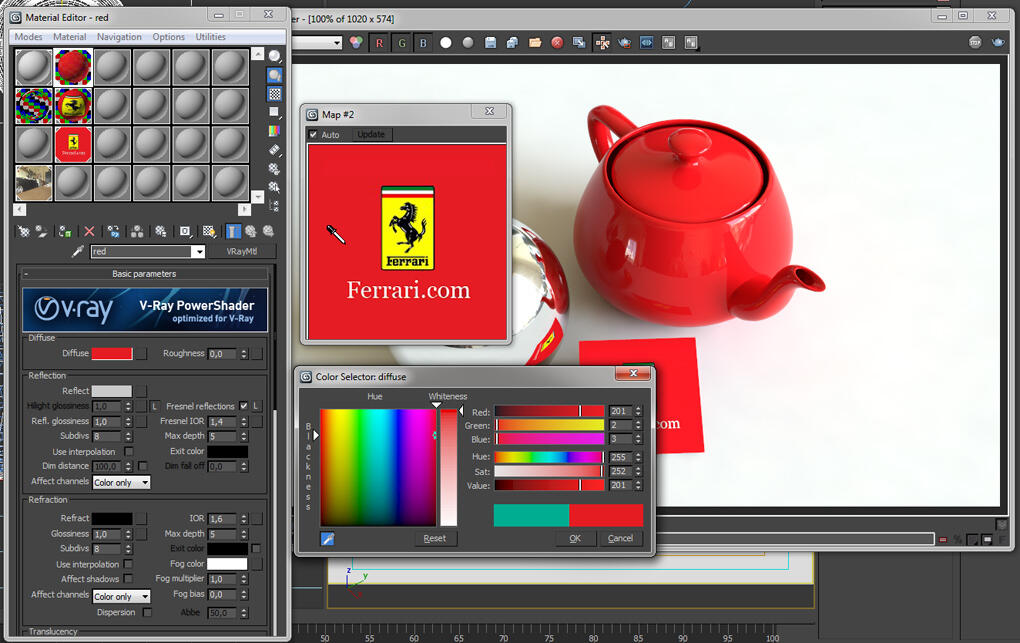
Task: Select the Ferrari logo material sample slot
Action: (x=73, y=145)
